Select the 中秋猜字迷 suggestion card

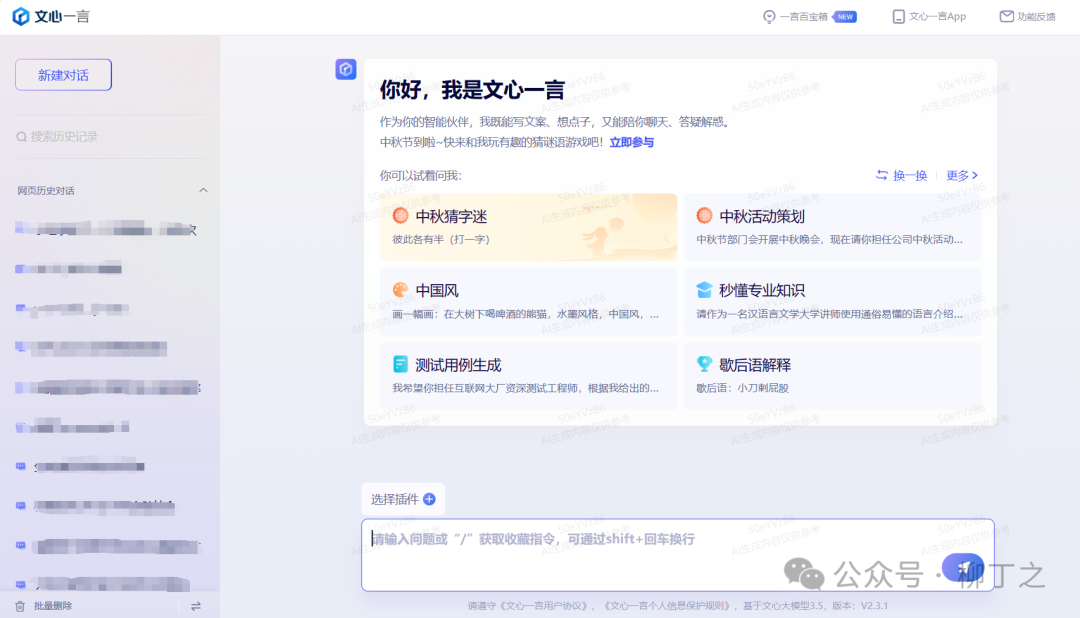(x=528, y=227)
